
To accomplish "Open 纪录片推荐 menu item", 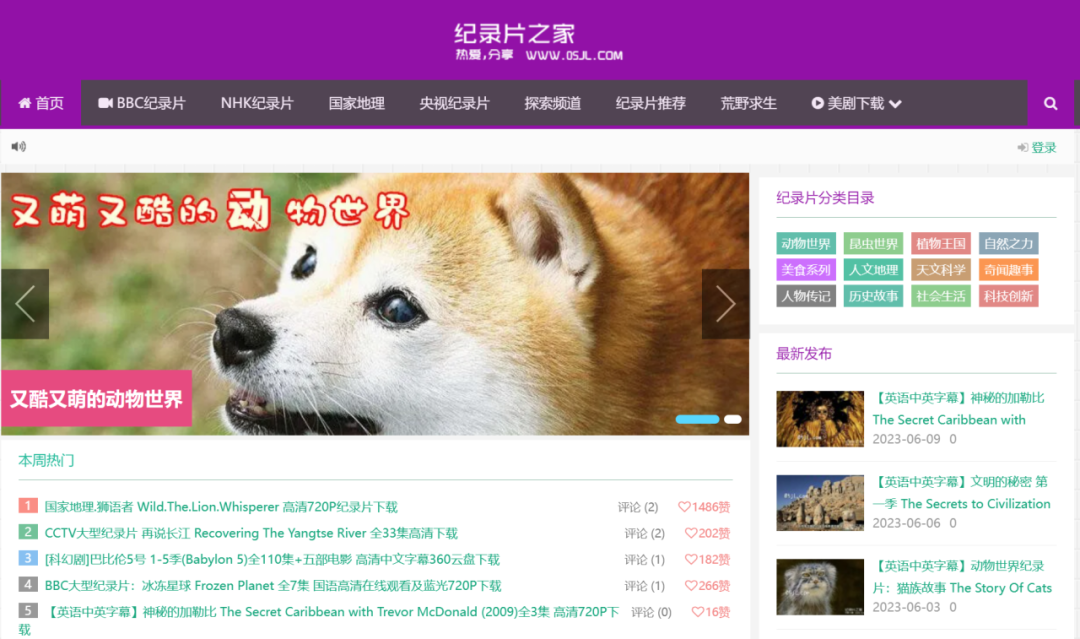I will (651, 103).
